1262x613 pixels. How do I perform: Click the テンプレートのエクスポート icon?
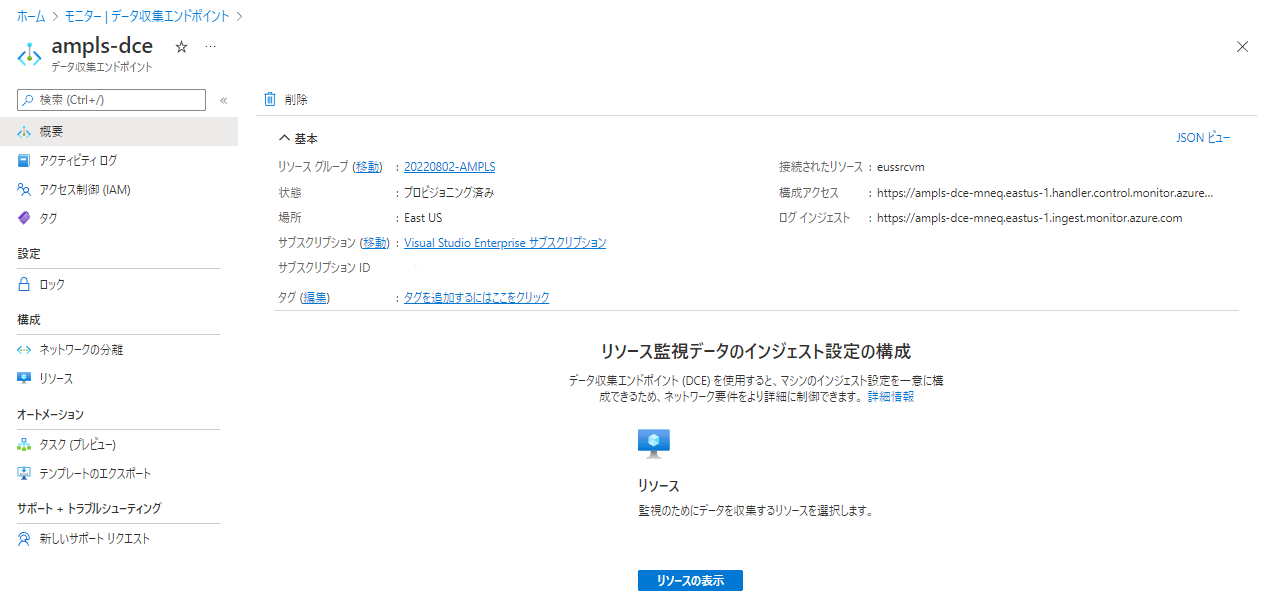pos(25,473)
